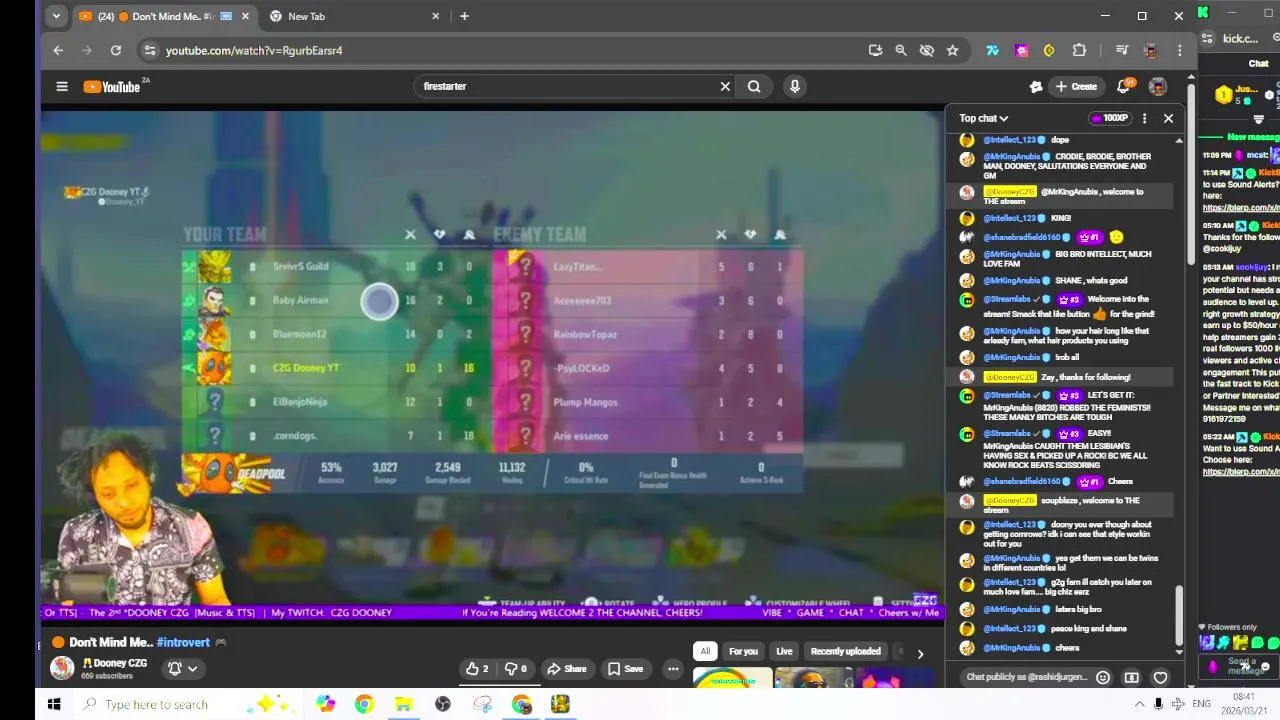Click the 100XP chat badge
Screen dimensions: 1280x720
click(x=1109, y=118)
